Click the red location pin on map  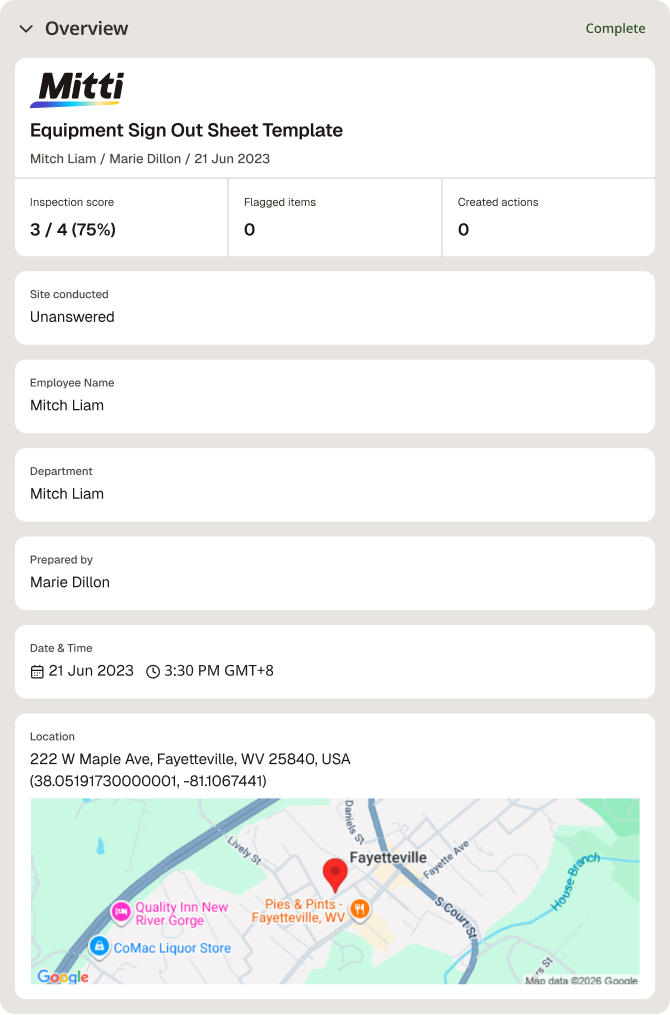tap(335, 876)
